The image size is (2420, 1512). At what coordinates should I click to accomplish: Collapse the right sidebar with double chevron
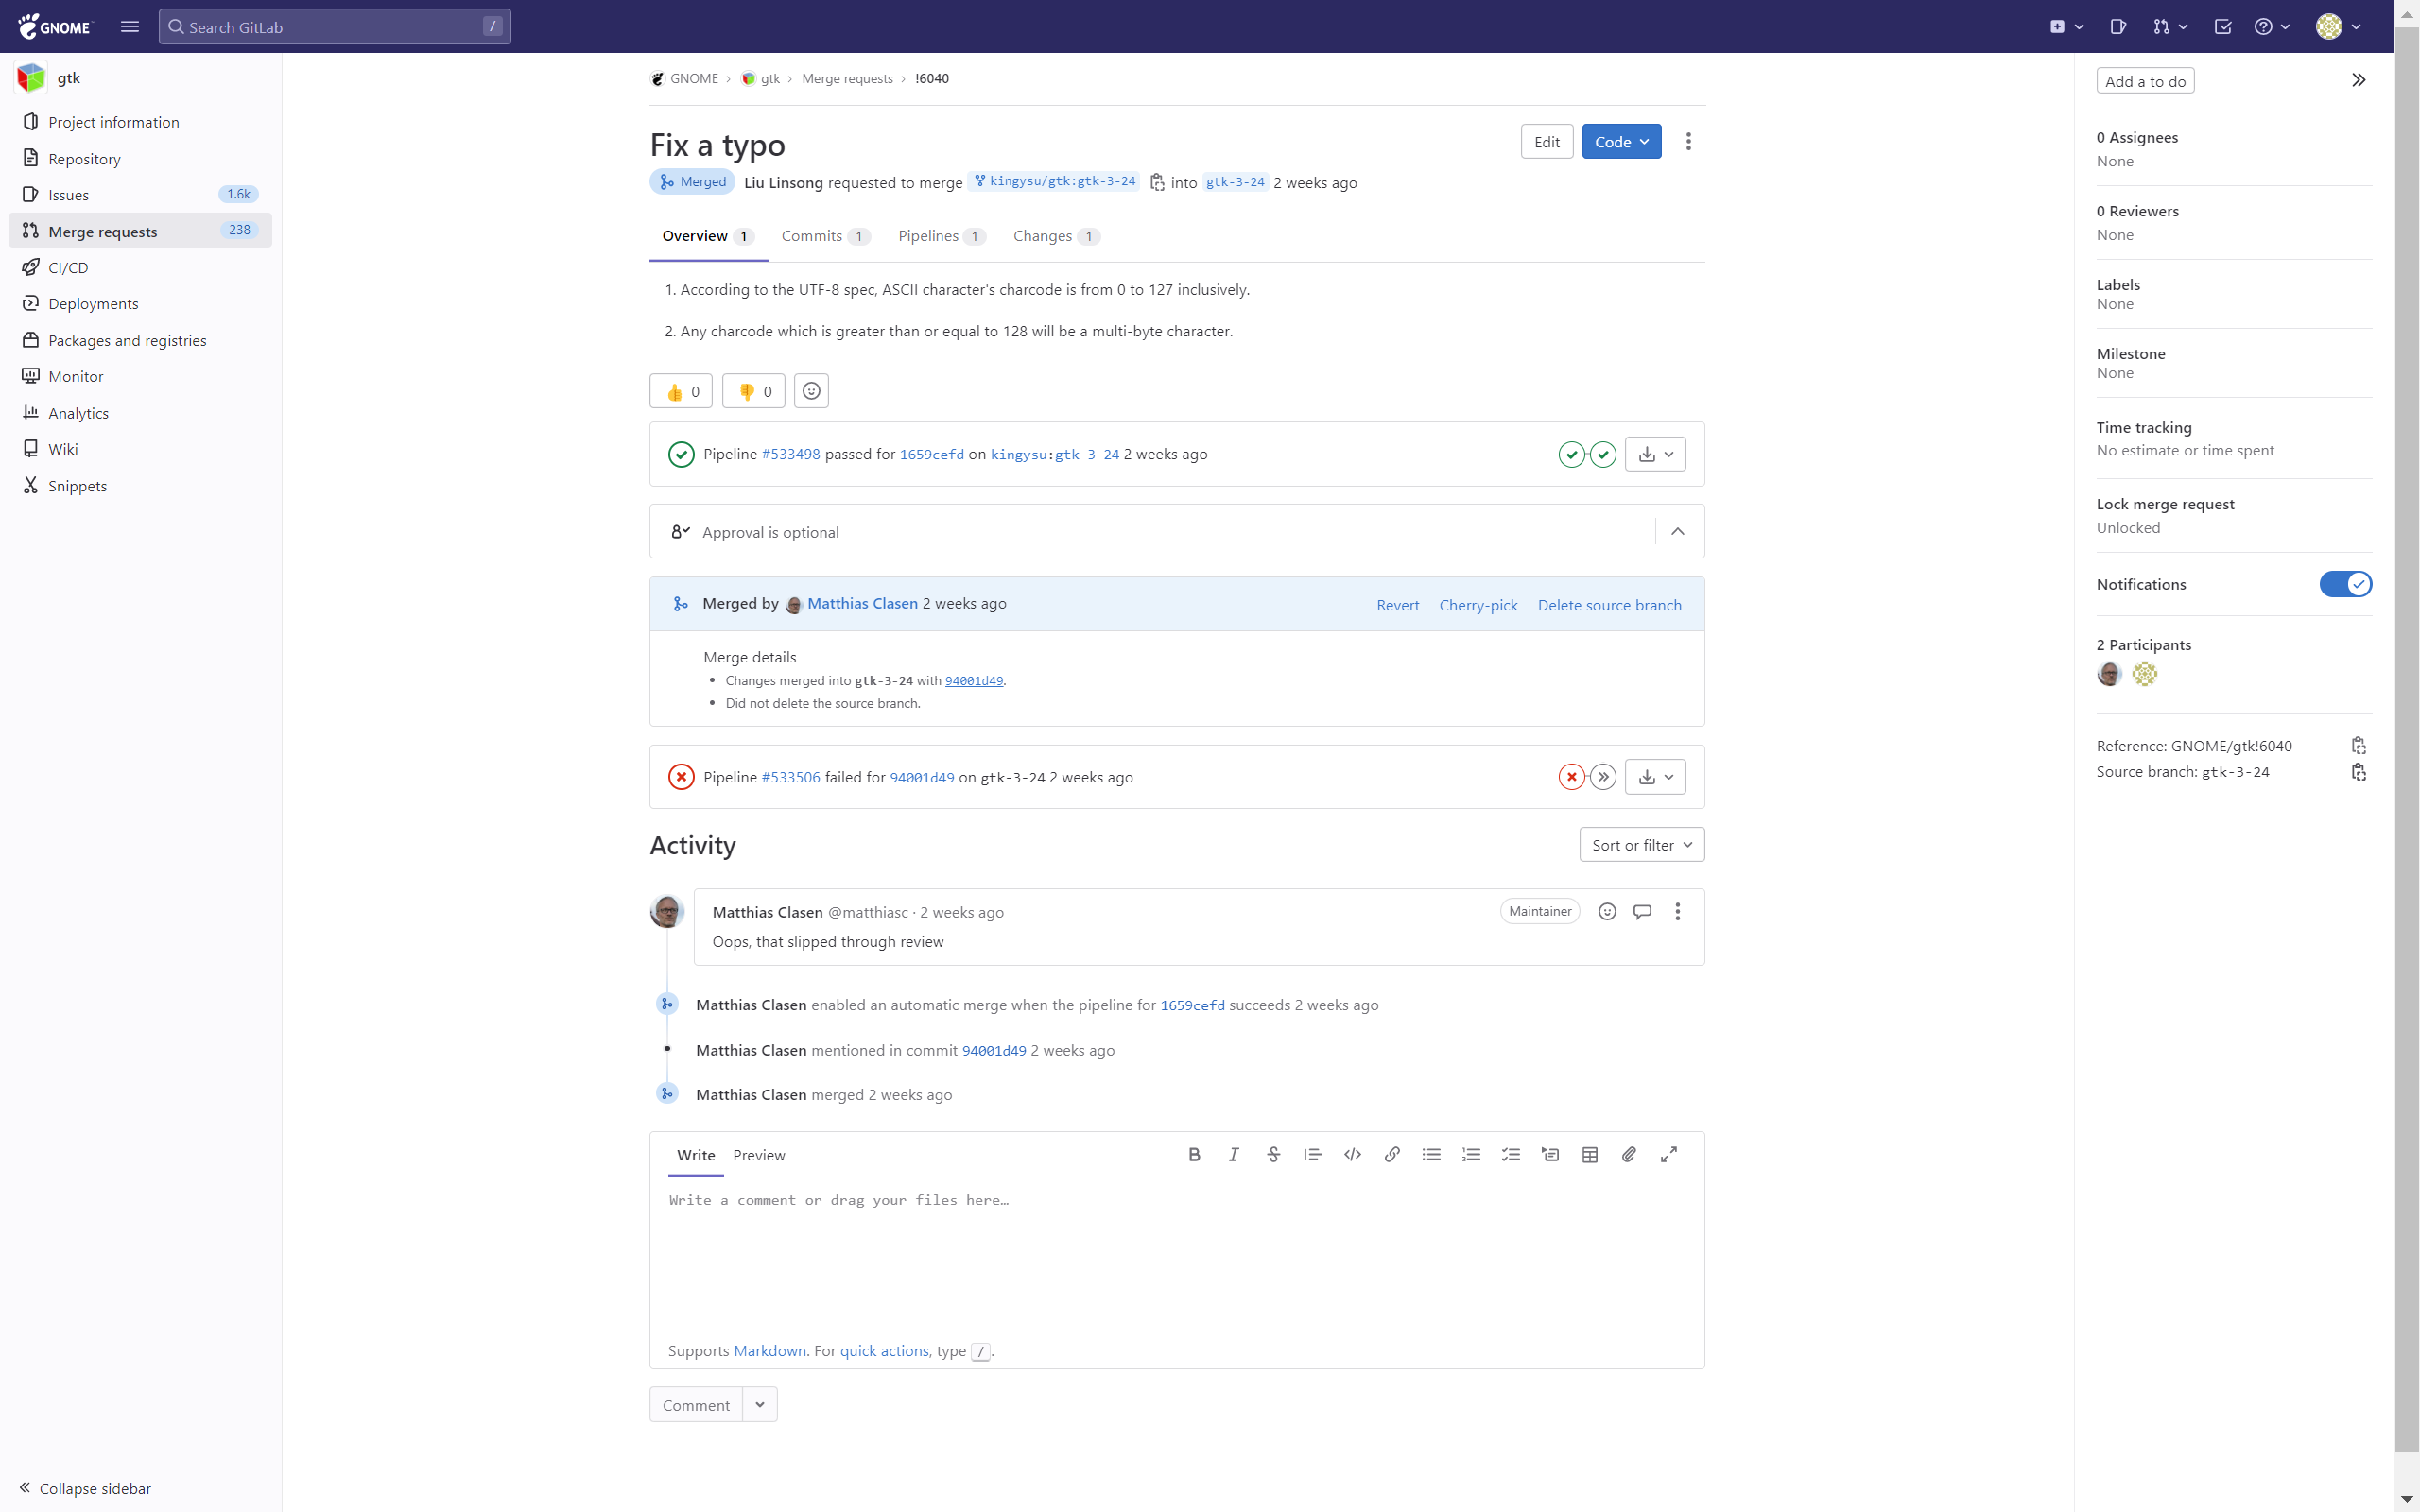click(x=2359, y=80)
